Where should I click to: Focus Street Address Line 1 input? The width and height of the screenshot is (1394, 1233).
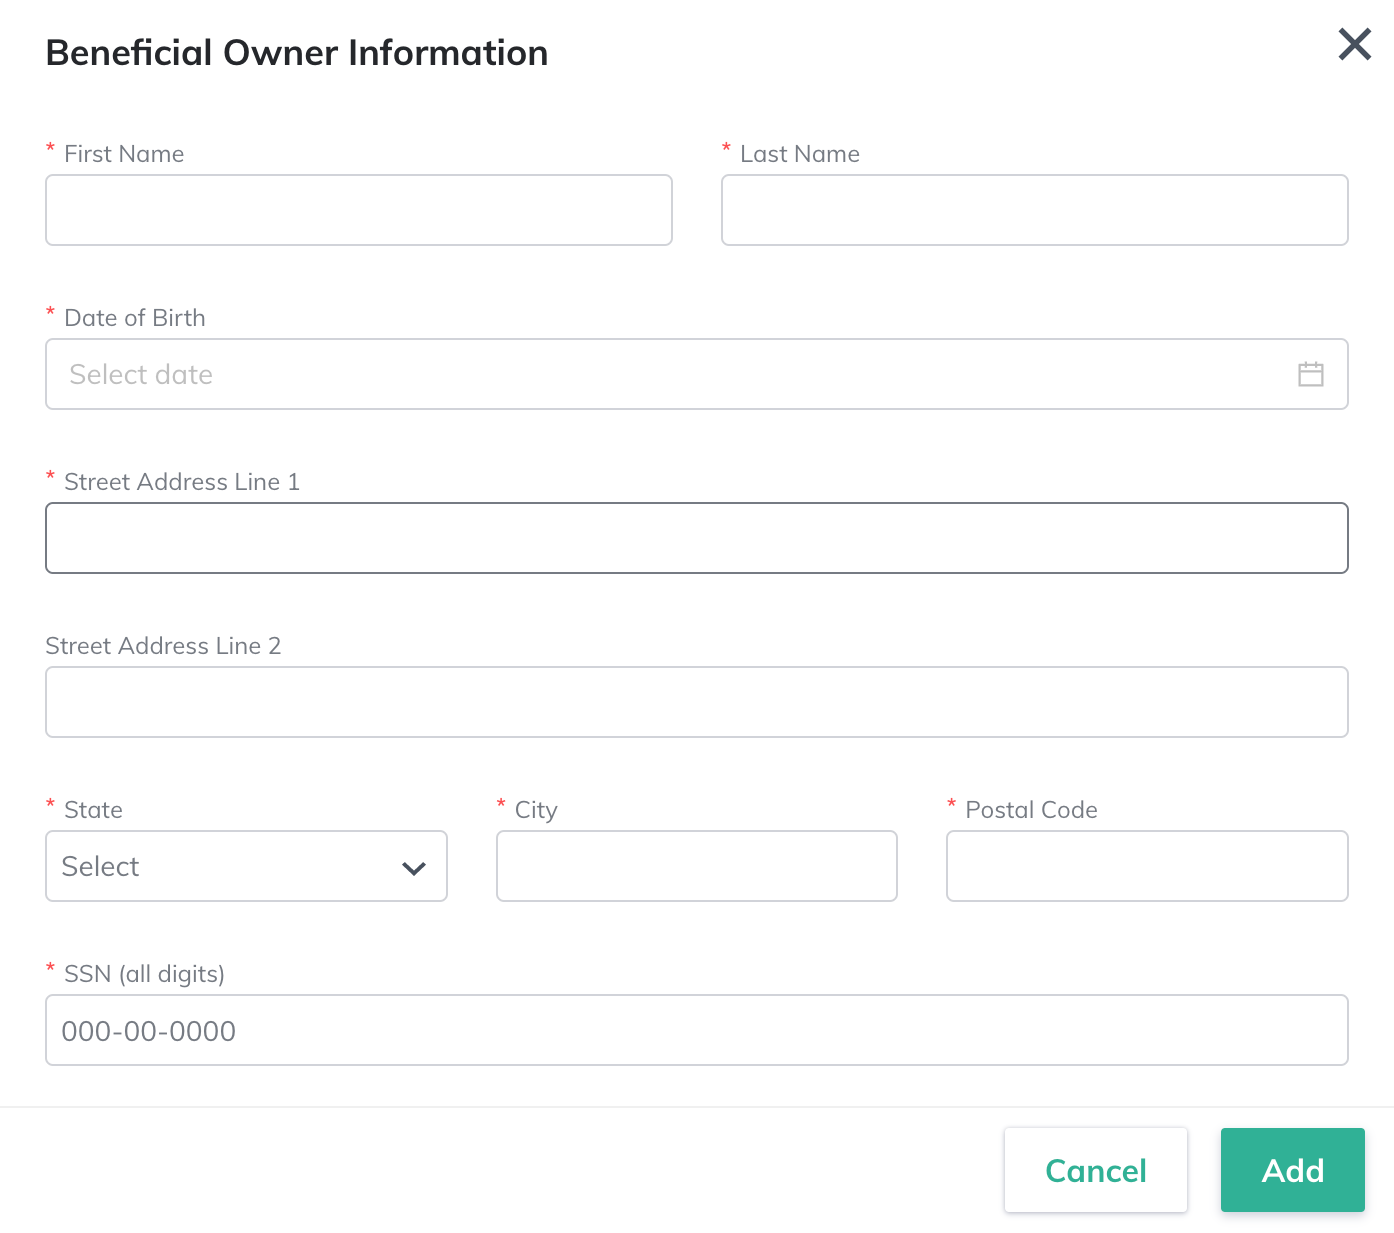pyautogui.click(x=697, y=538)
